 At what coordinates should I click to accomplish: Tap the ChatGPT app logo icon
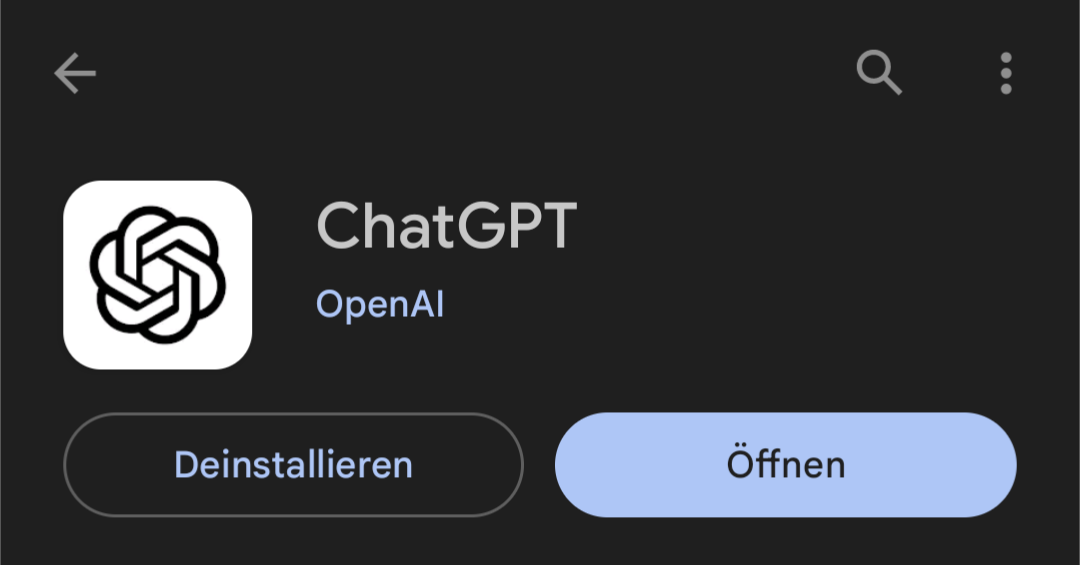tap(158, 275)
